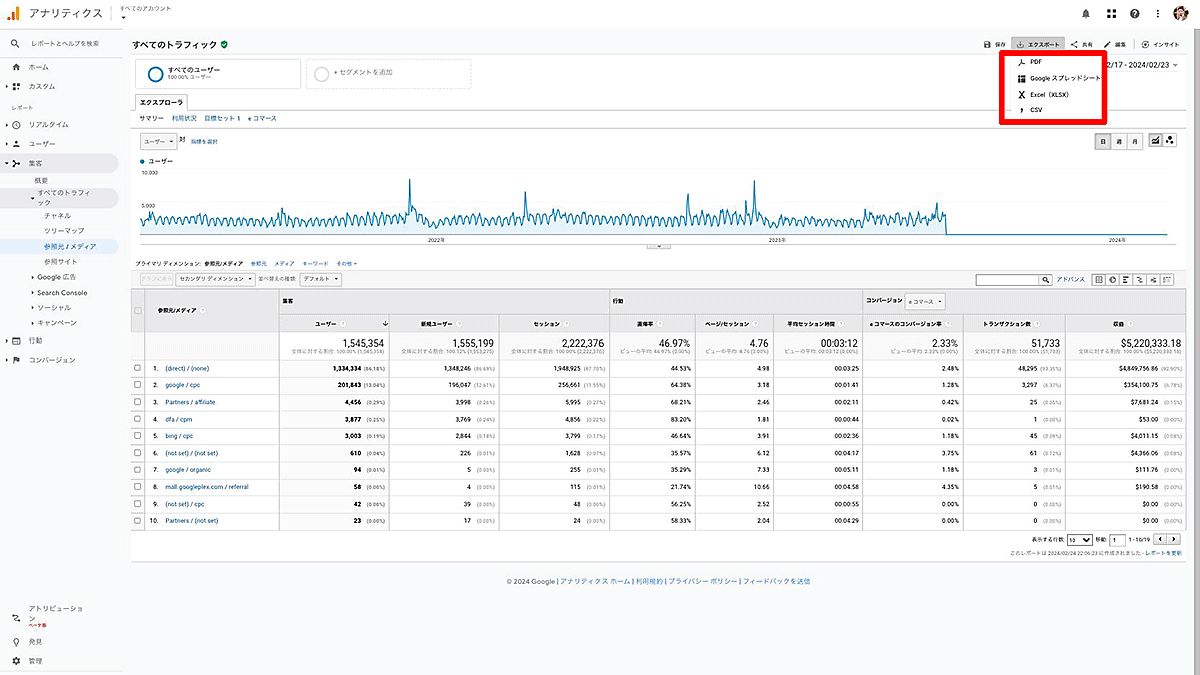Screen dimensions: 1200x675
Task: Open the bing / cpc source link
Action: (x=182, y=436)
